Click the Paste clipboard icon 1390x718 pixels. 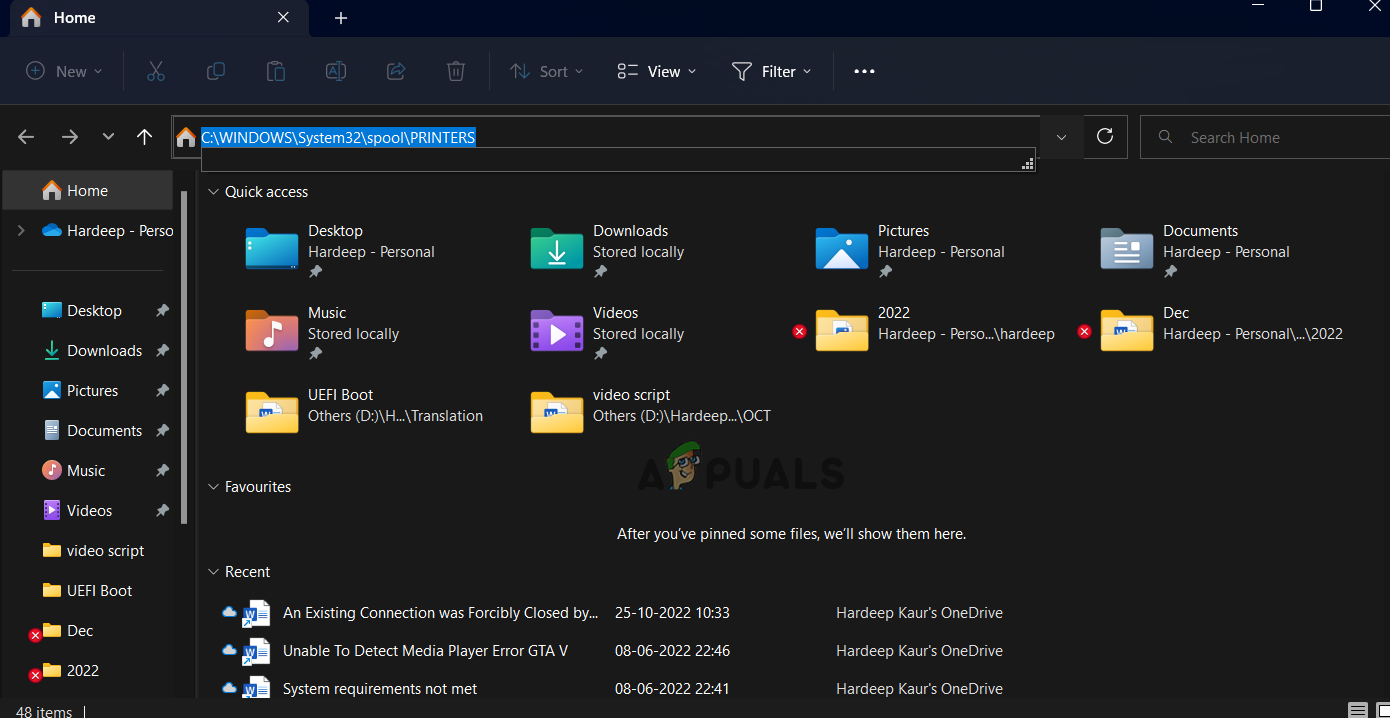point(275,71)
